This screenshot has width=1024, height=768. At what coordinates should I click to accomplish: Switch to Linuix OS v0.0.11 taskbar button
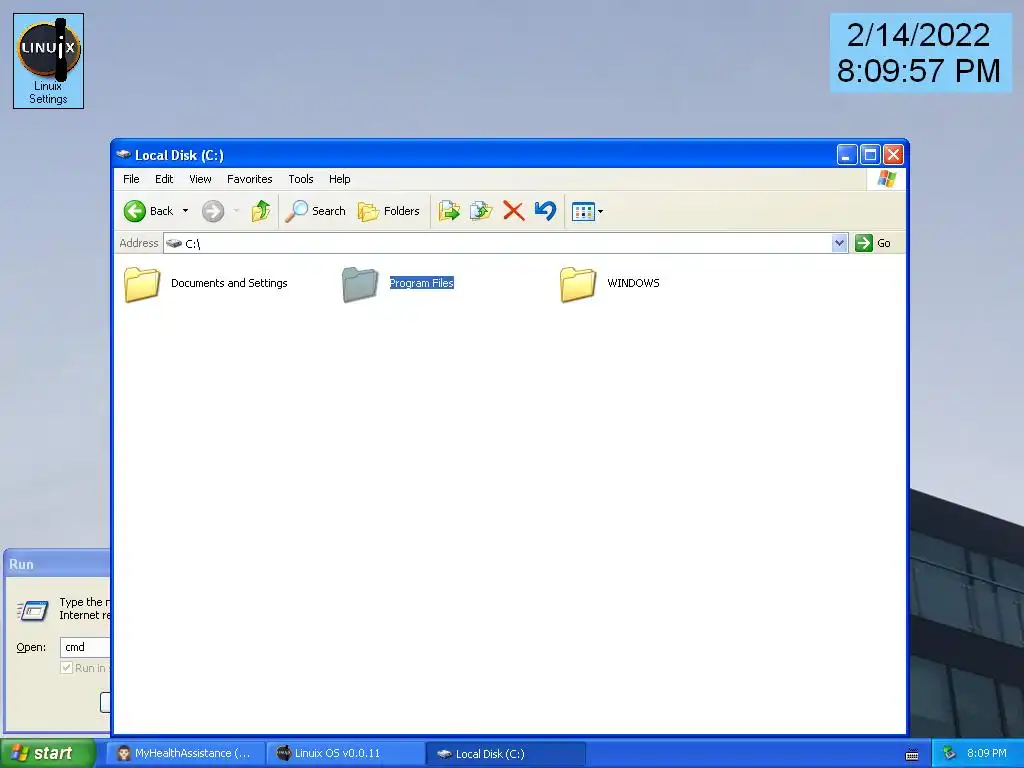[x=346, y=754]
